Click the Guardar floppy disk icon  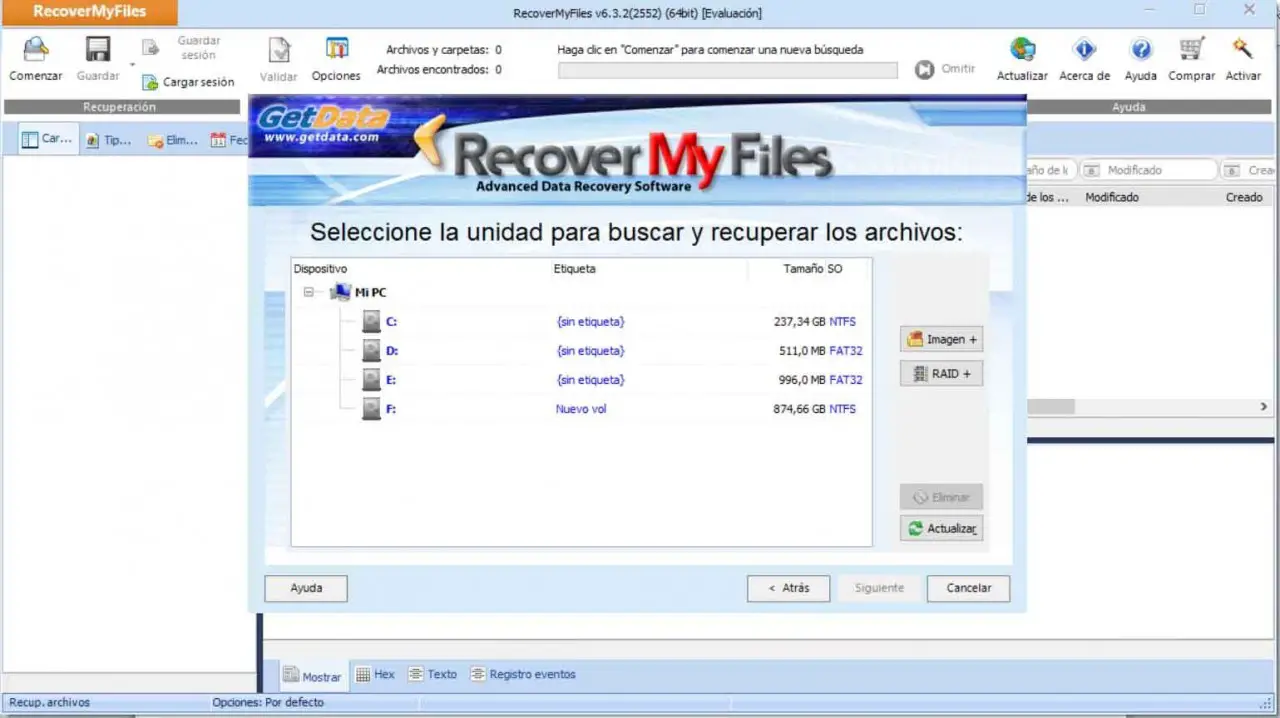[x=98, y=50]
